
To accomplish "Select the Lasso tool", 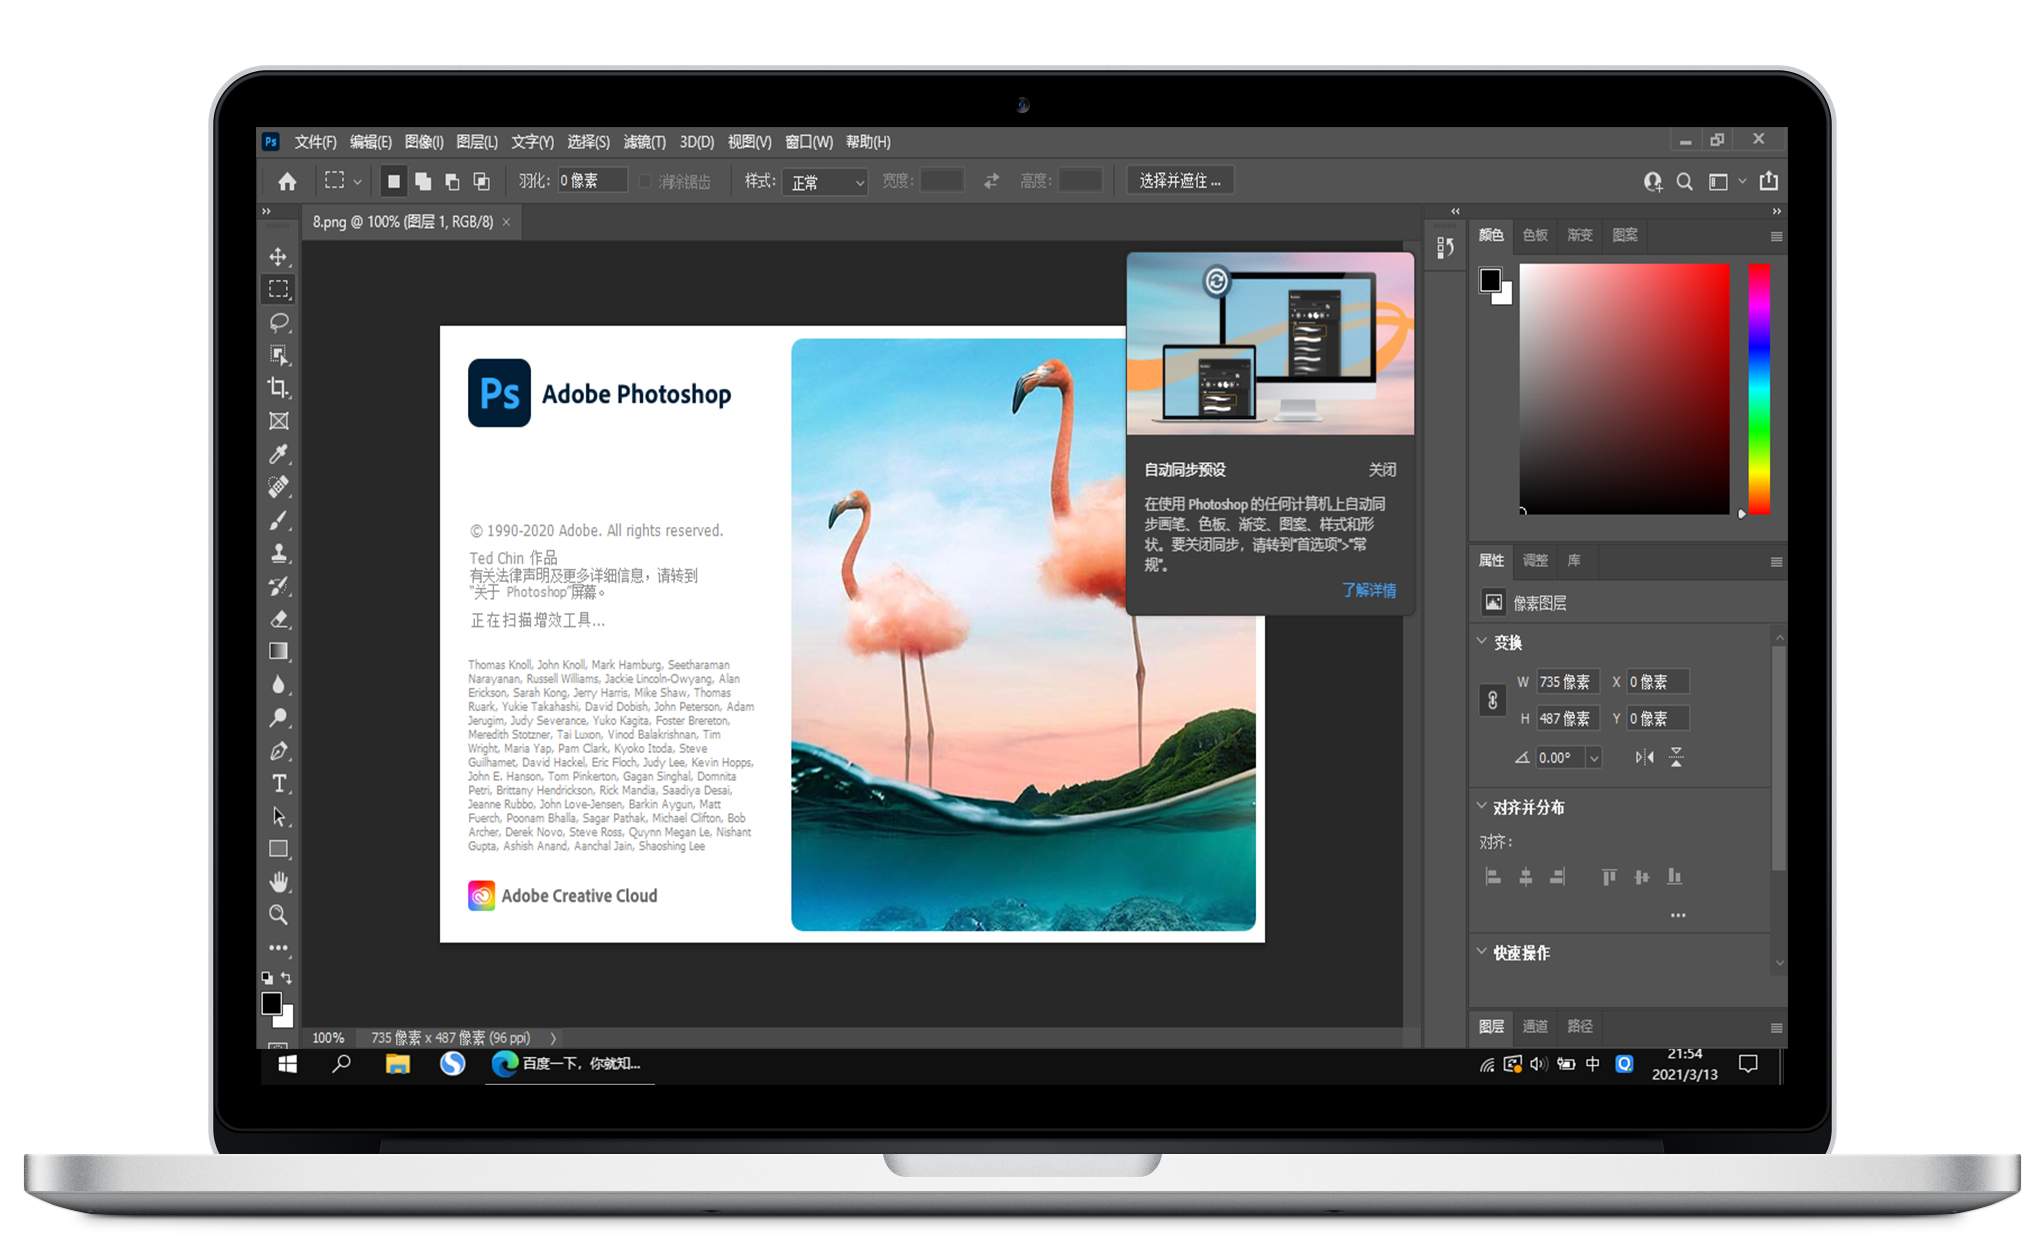I will click(279, 322).
